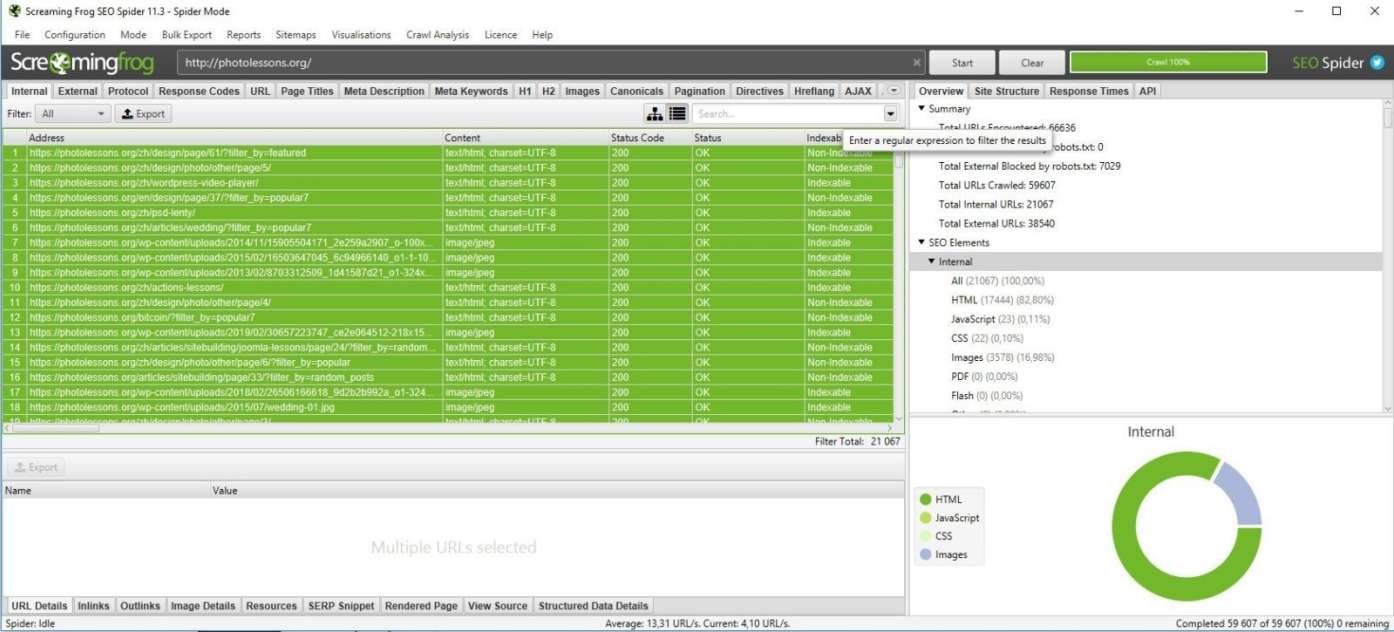Viewport: 1394px width, 632px height.
Task: Open the Rendered Page bottom tab
Action: [421, 606]
